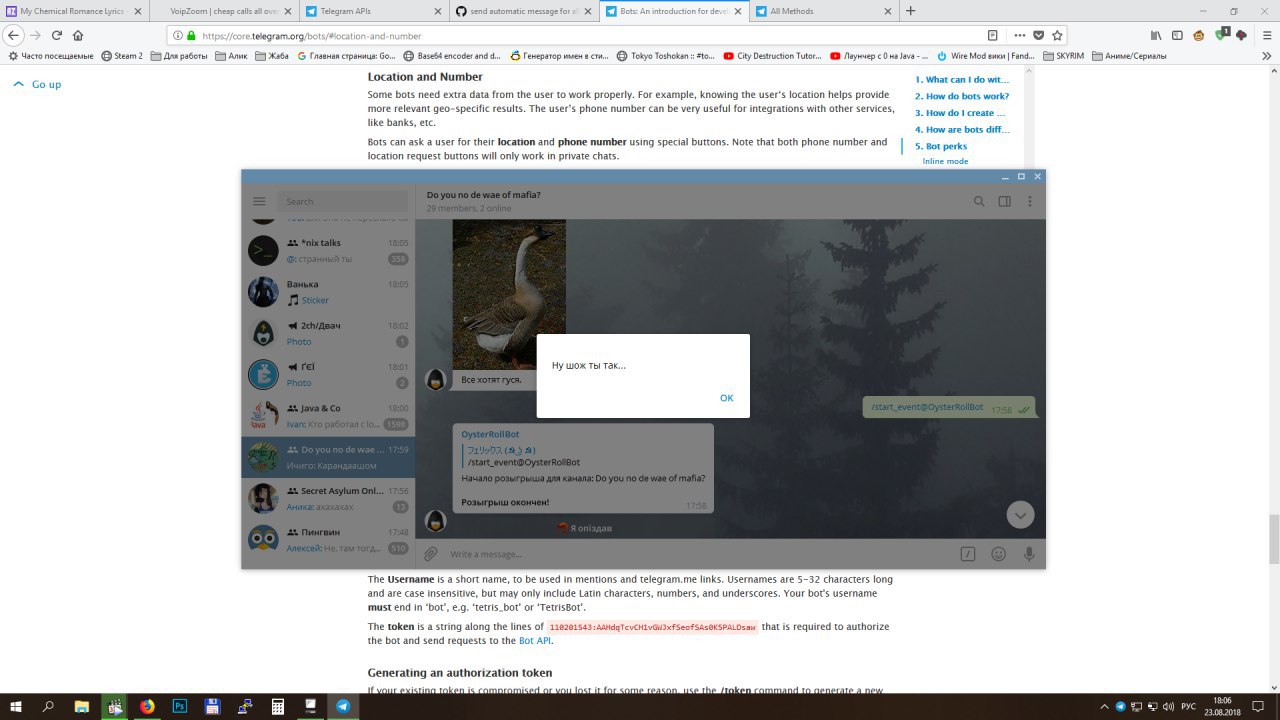Open Windows taskbar search
Screen dimensions: 1280x720
click(48, 706)
